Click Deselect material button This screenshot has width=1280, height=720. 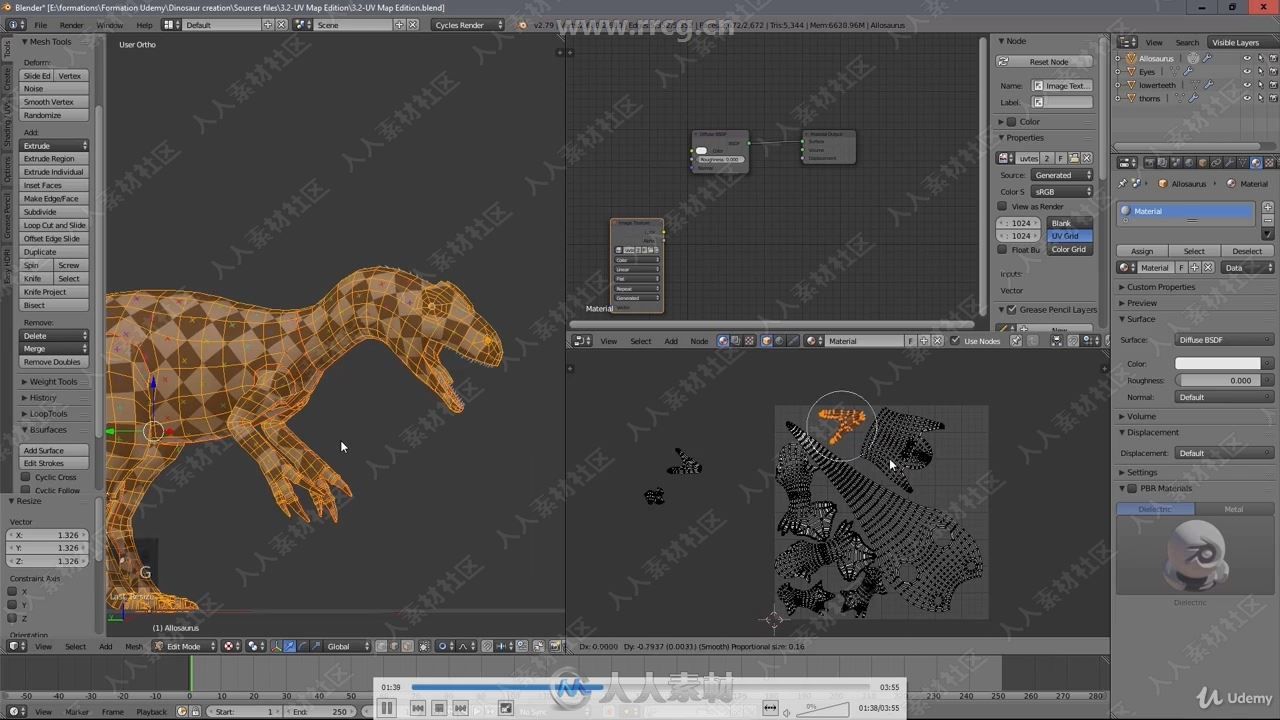click(x=1247, y=251)
